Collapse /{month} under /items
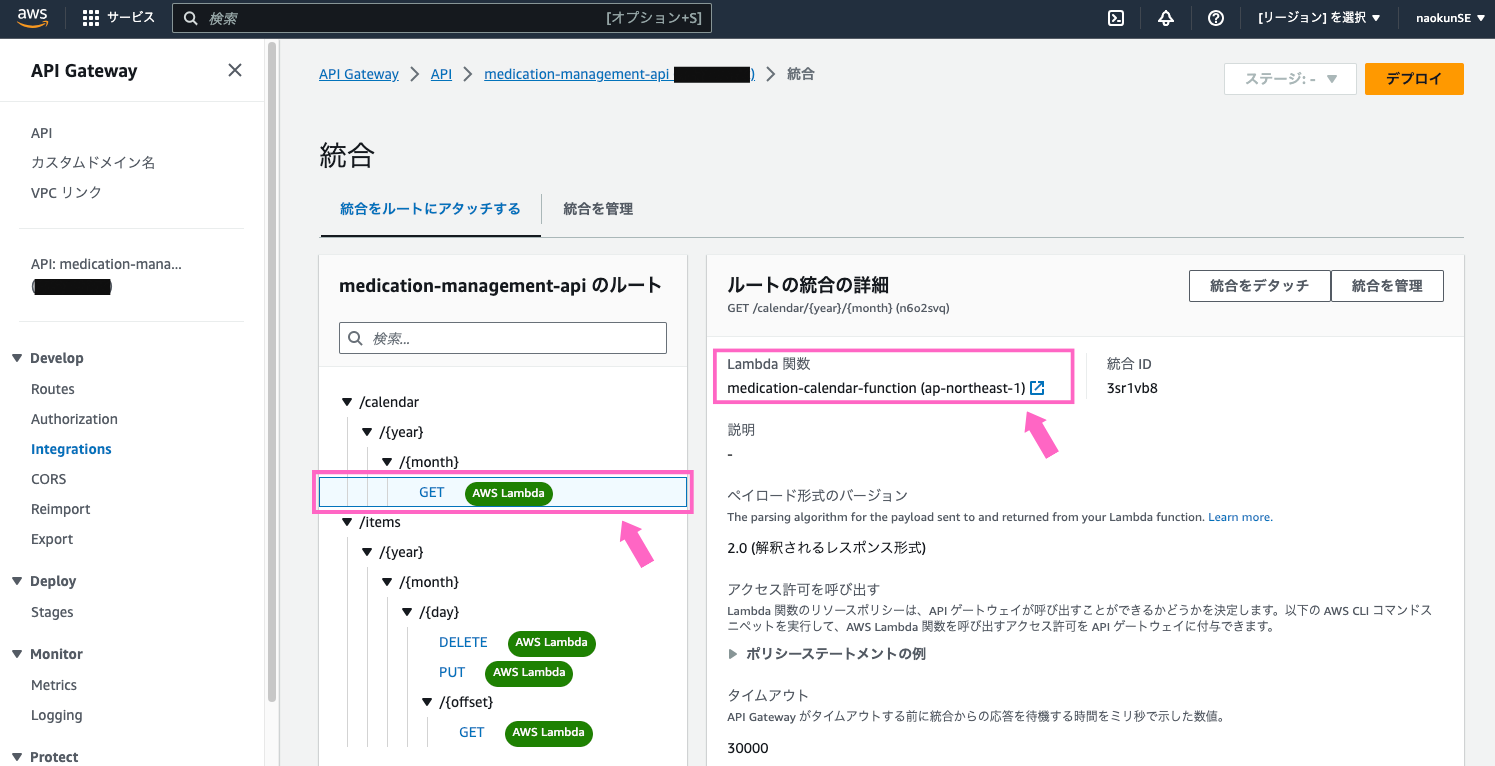Screen dimensions: 1495x766 click(x=387, y=582)
